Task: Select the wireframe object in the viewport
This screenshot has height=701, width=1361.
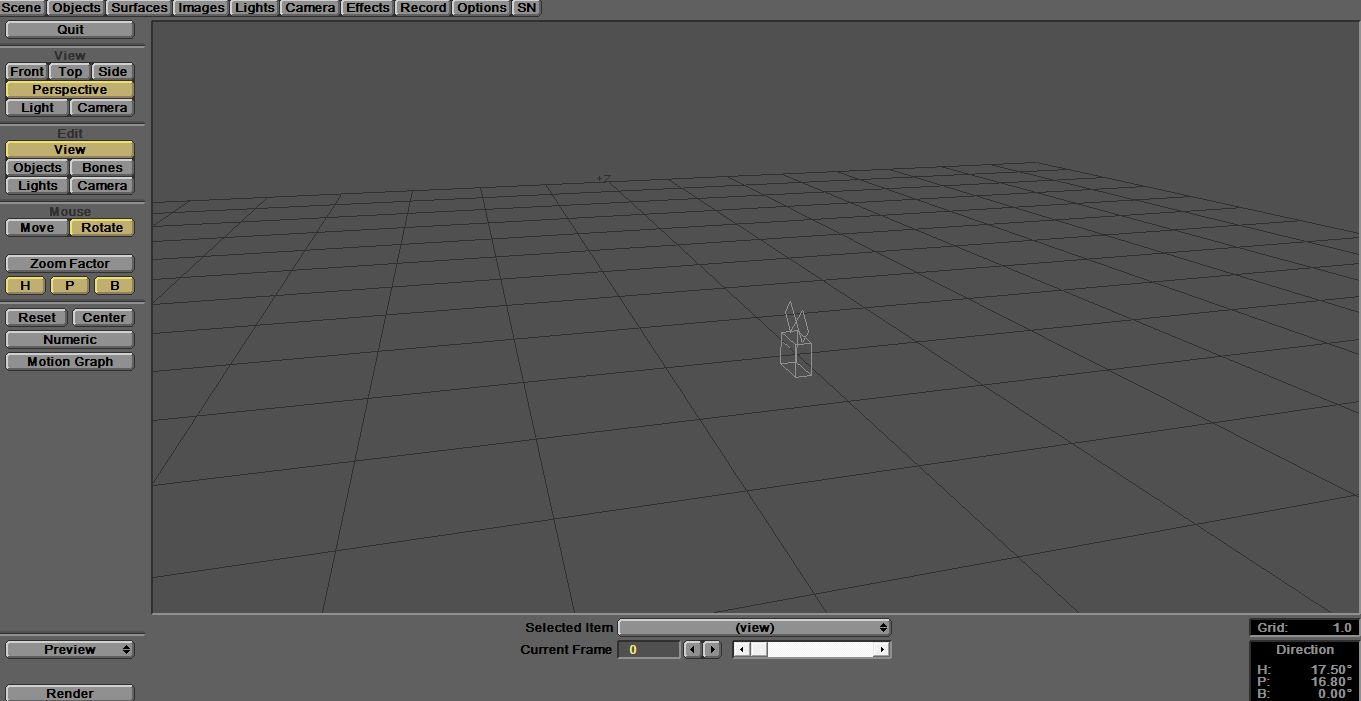Action: tap(796, 340)
